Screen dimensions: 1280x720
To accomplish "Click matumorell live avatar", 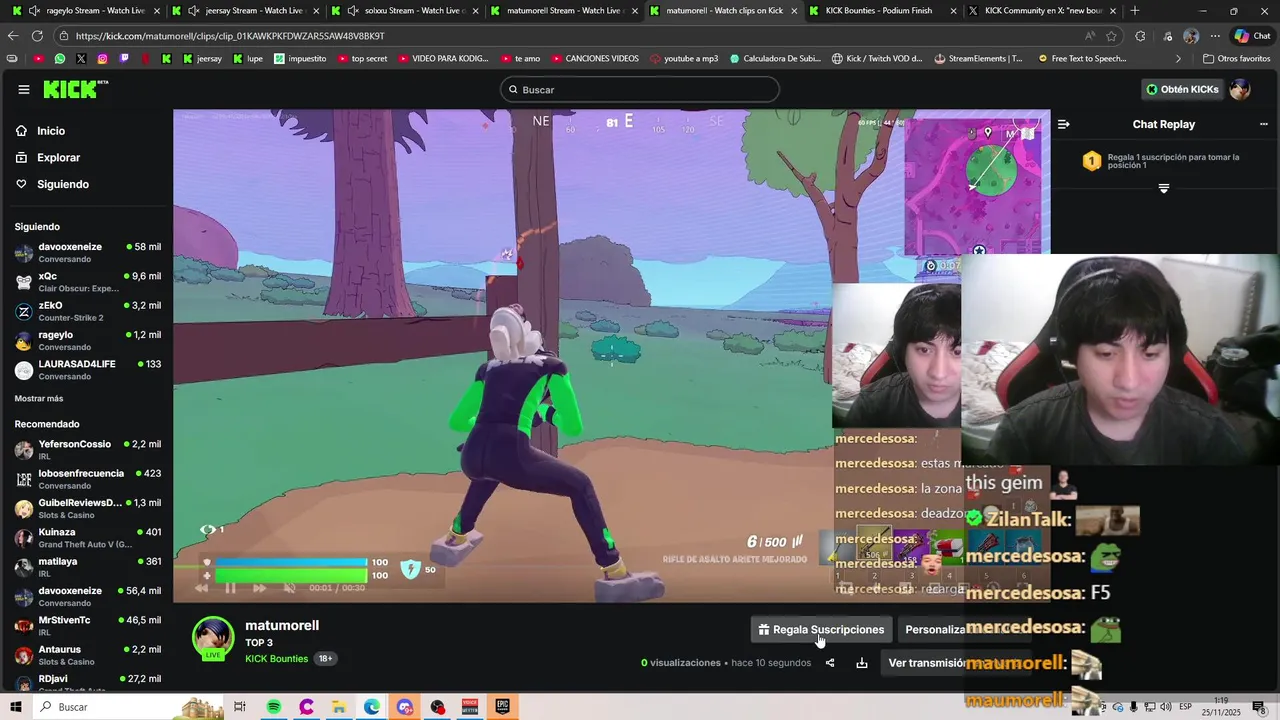I will [213, 640].
